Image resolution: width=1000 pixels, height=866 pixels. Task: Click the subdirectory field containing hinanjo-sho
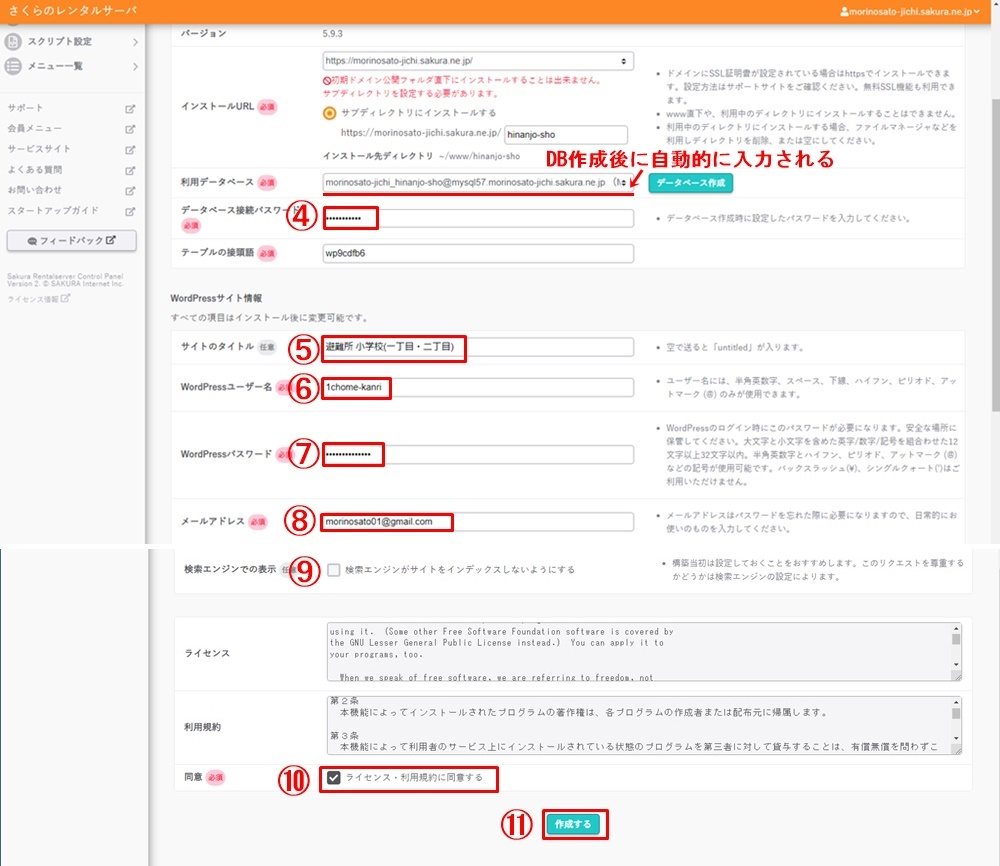pos(566,135)
